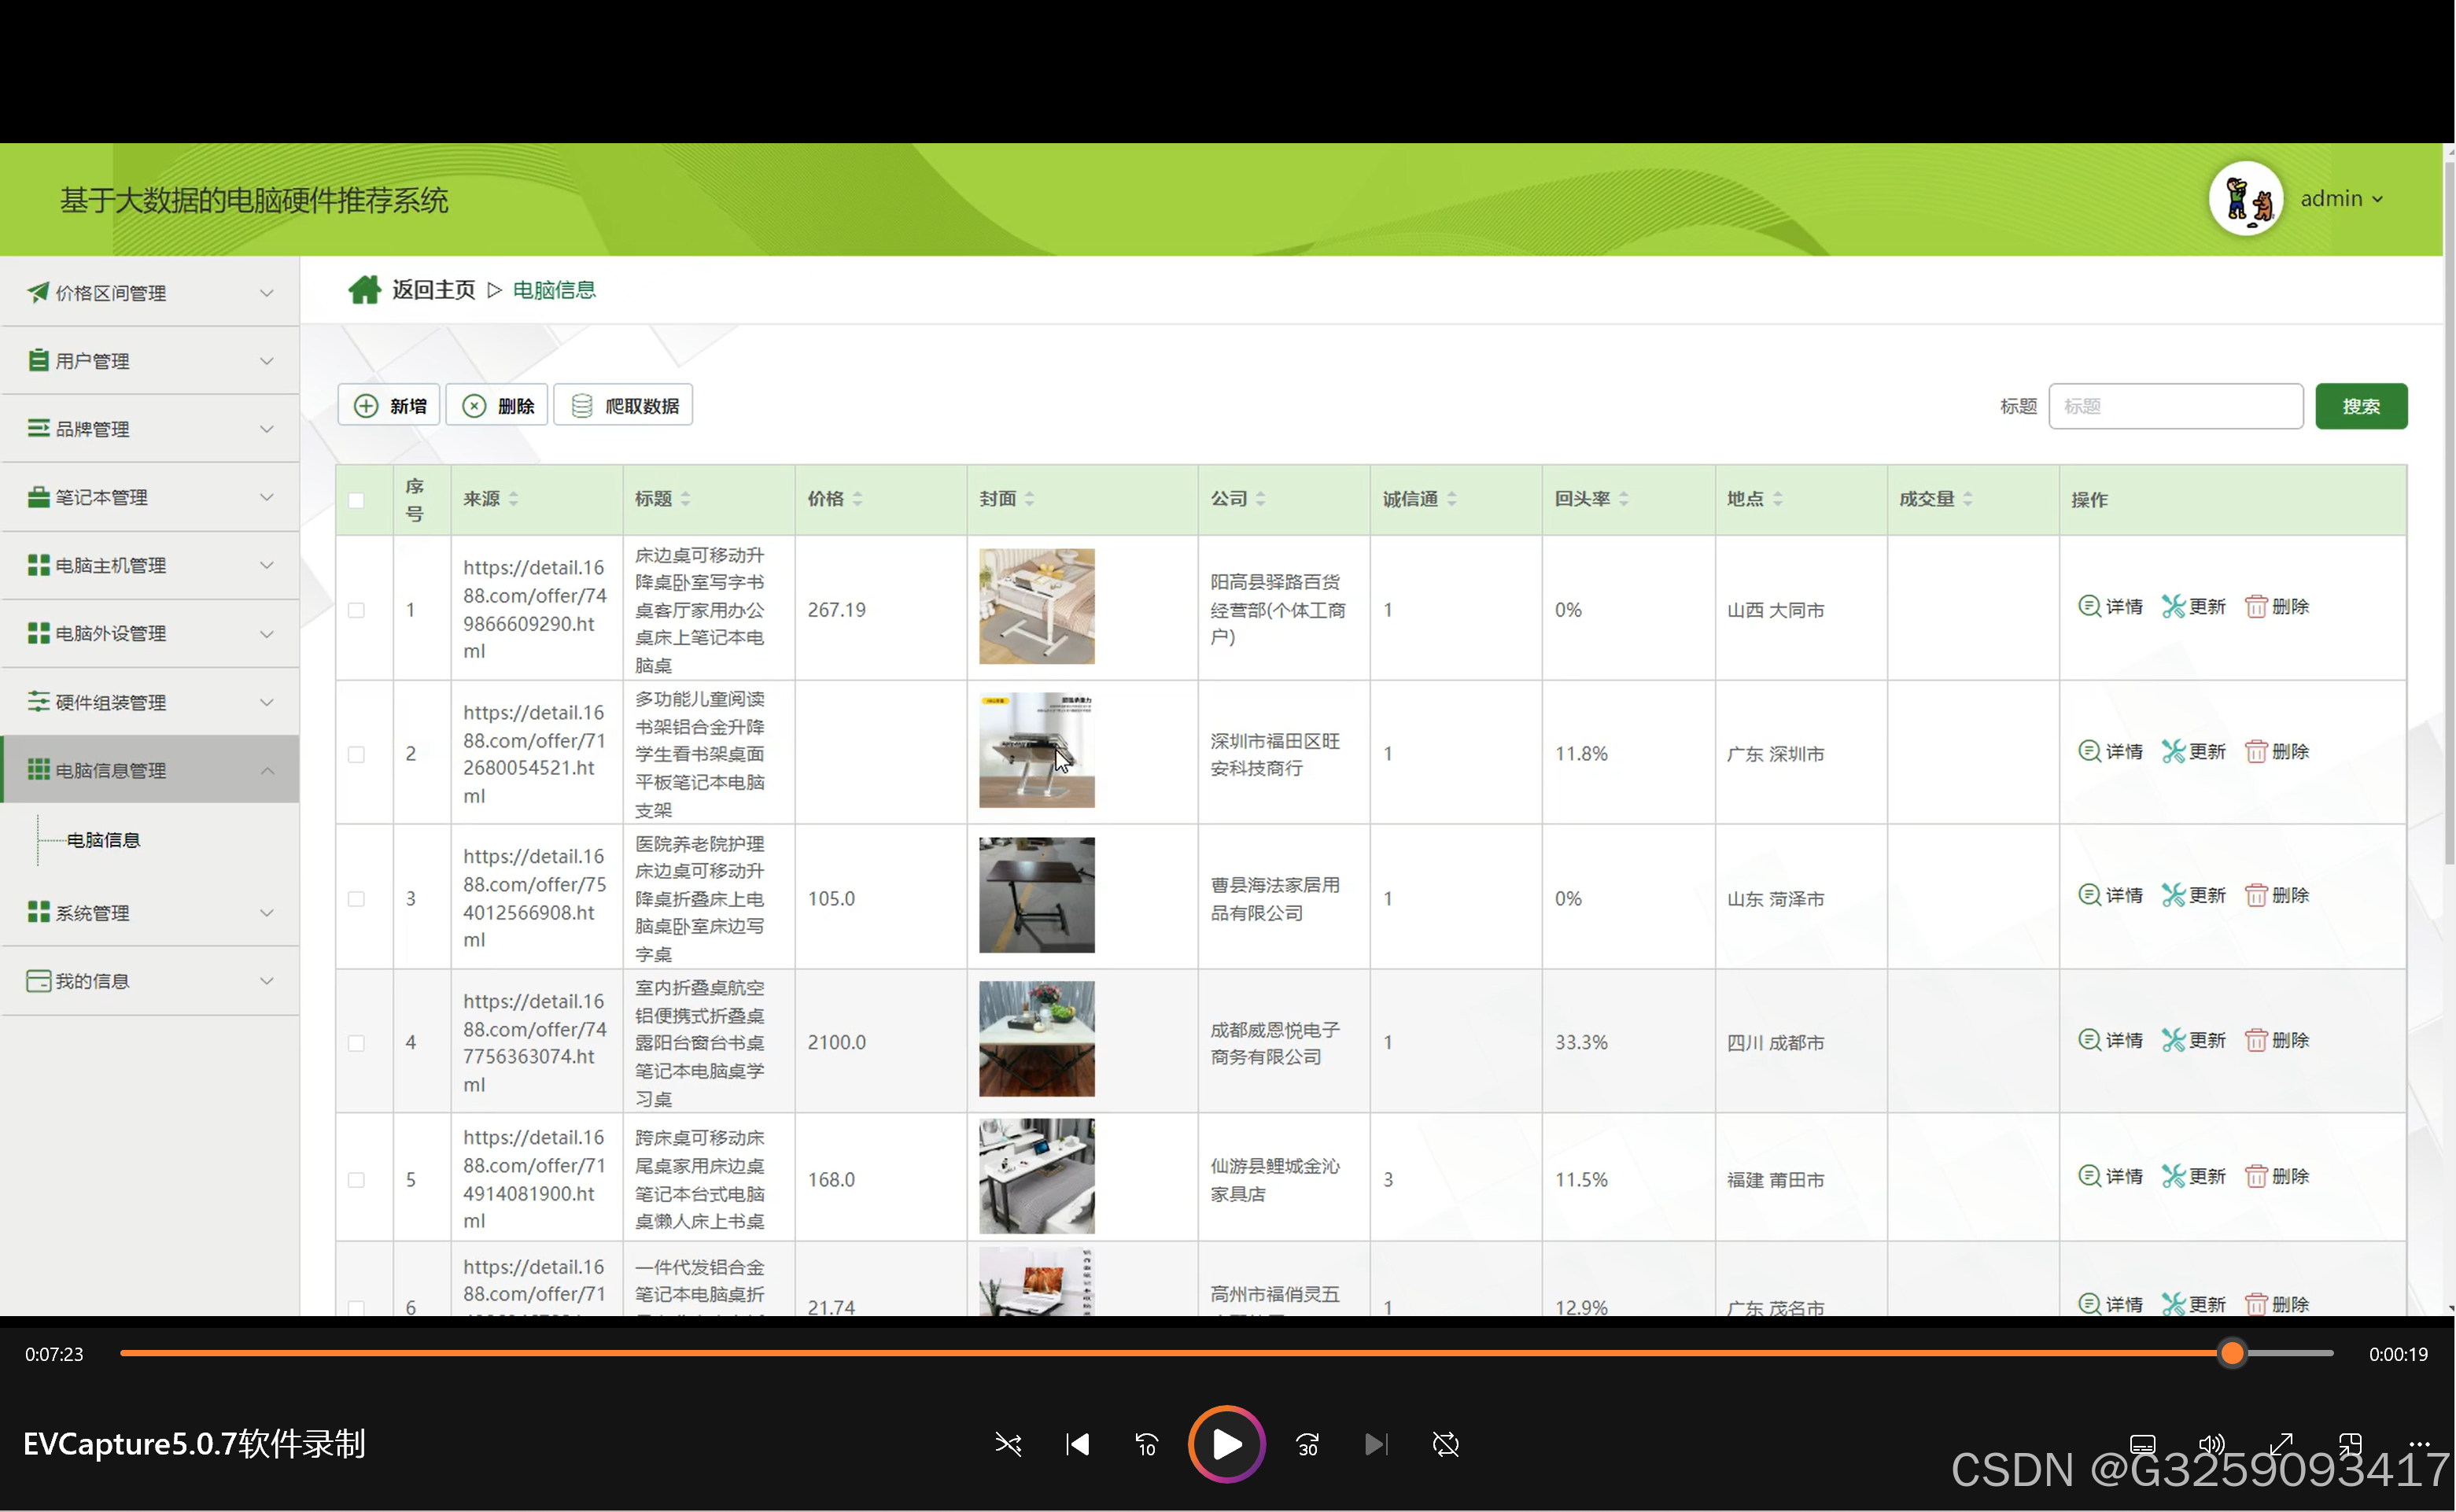
Task: Check the checkbox for row 3
Action: tap(356, 898)
